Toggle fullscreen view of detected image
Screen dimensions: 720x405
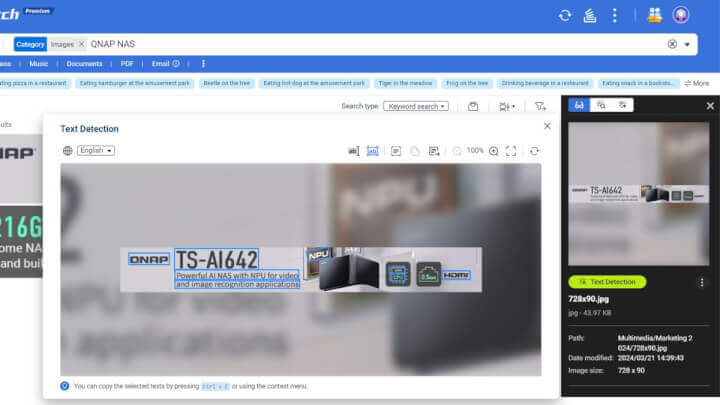(x=511, y=151)
